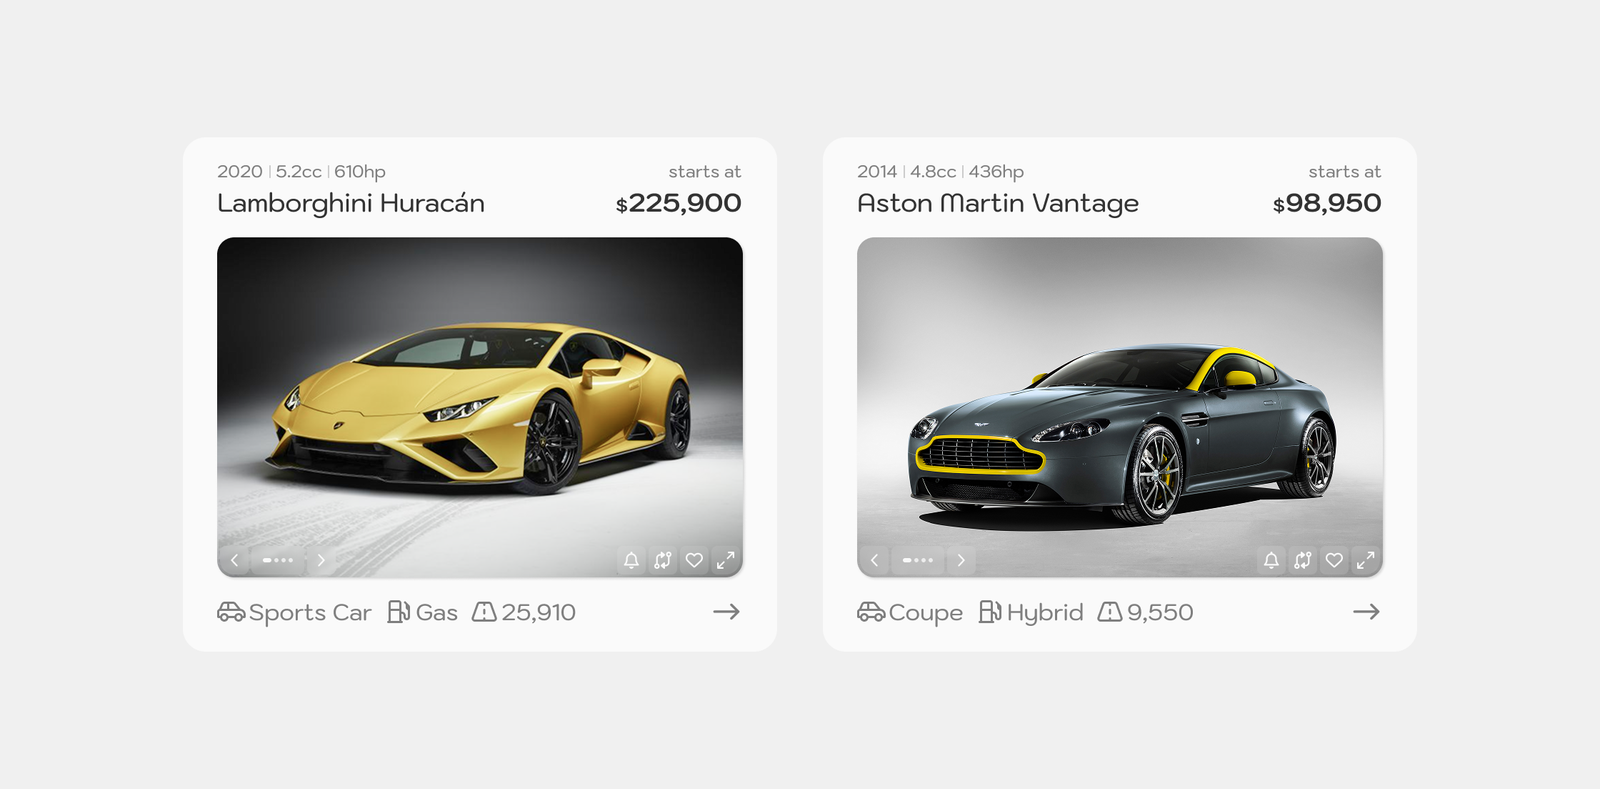Favorite the Lamborghini Huracán with heart icon
Screen dimensions: 1600x789
(694, 560)
